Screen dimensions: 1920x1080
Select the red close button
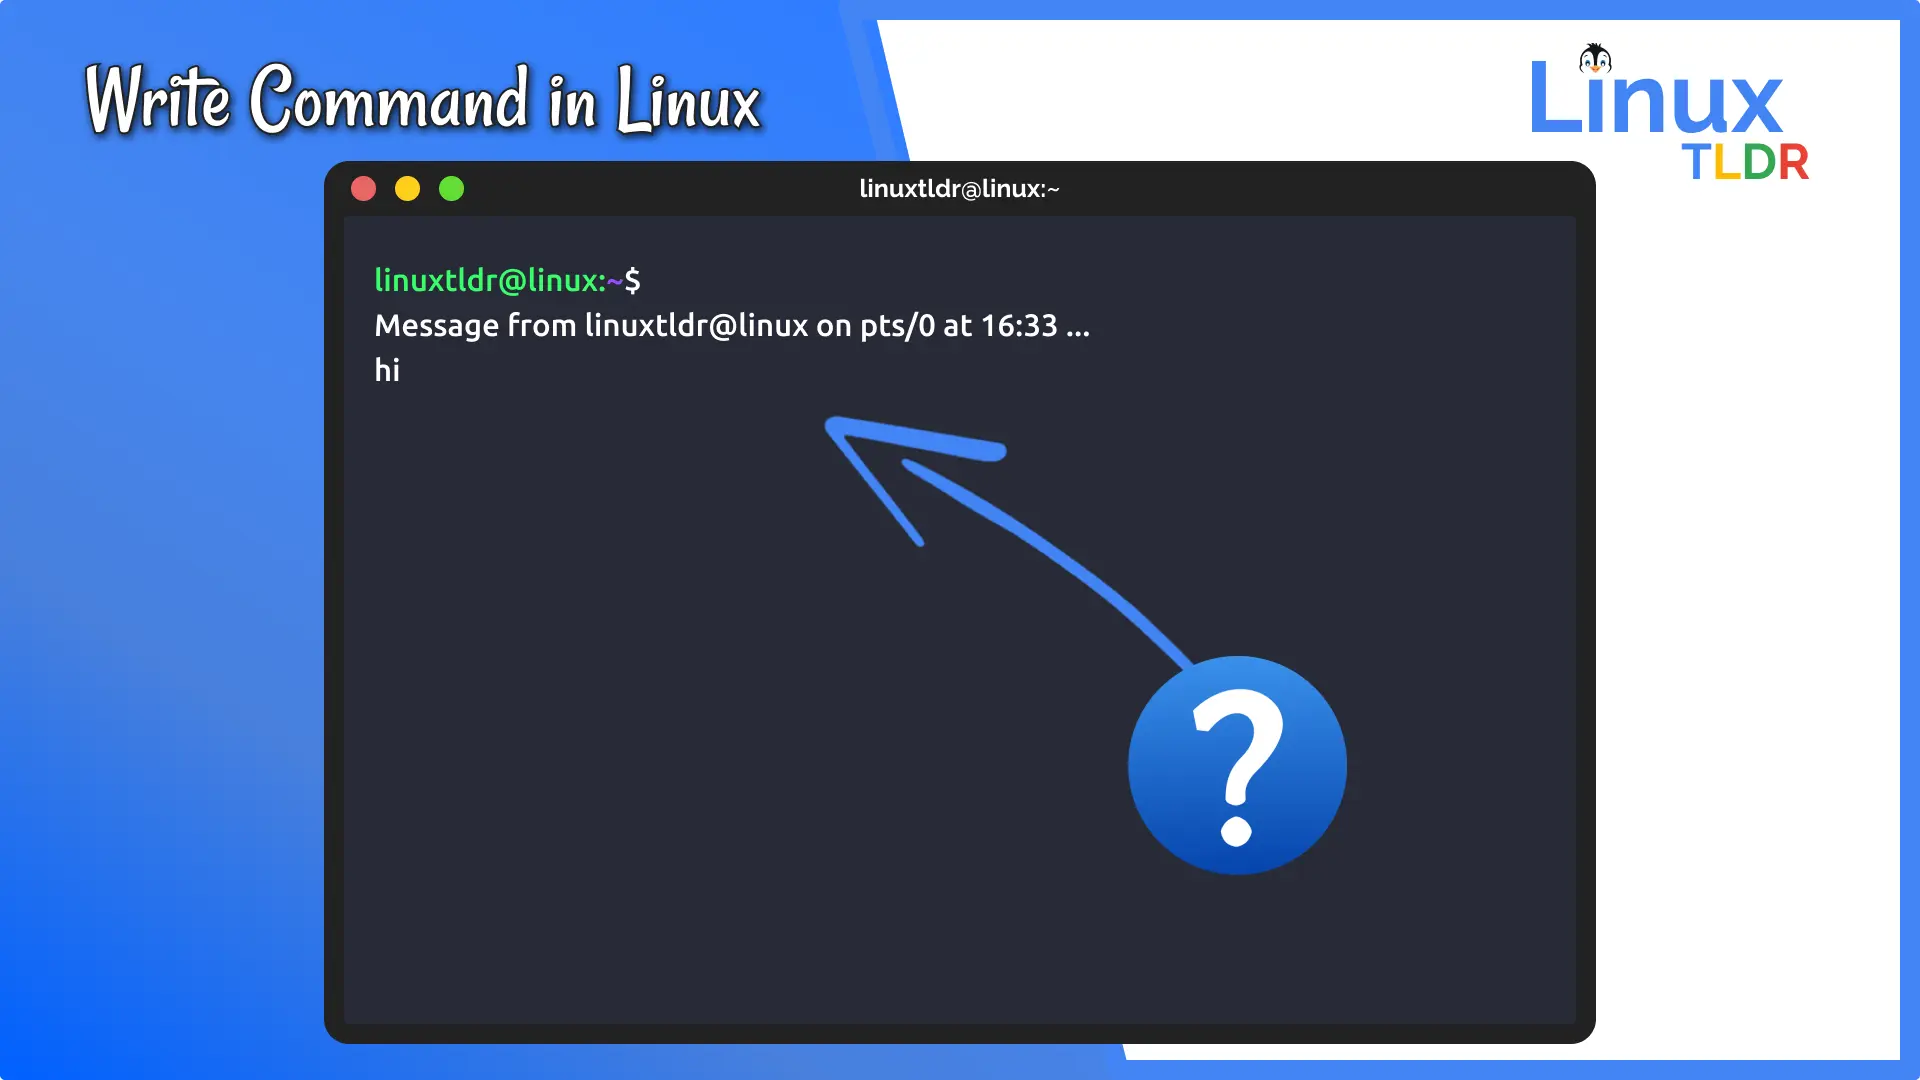click(x=367, y=189)
